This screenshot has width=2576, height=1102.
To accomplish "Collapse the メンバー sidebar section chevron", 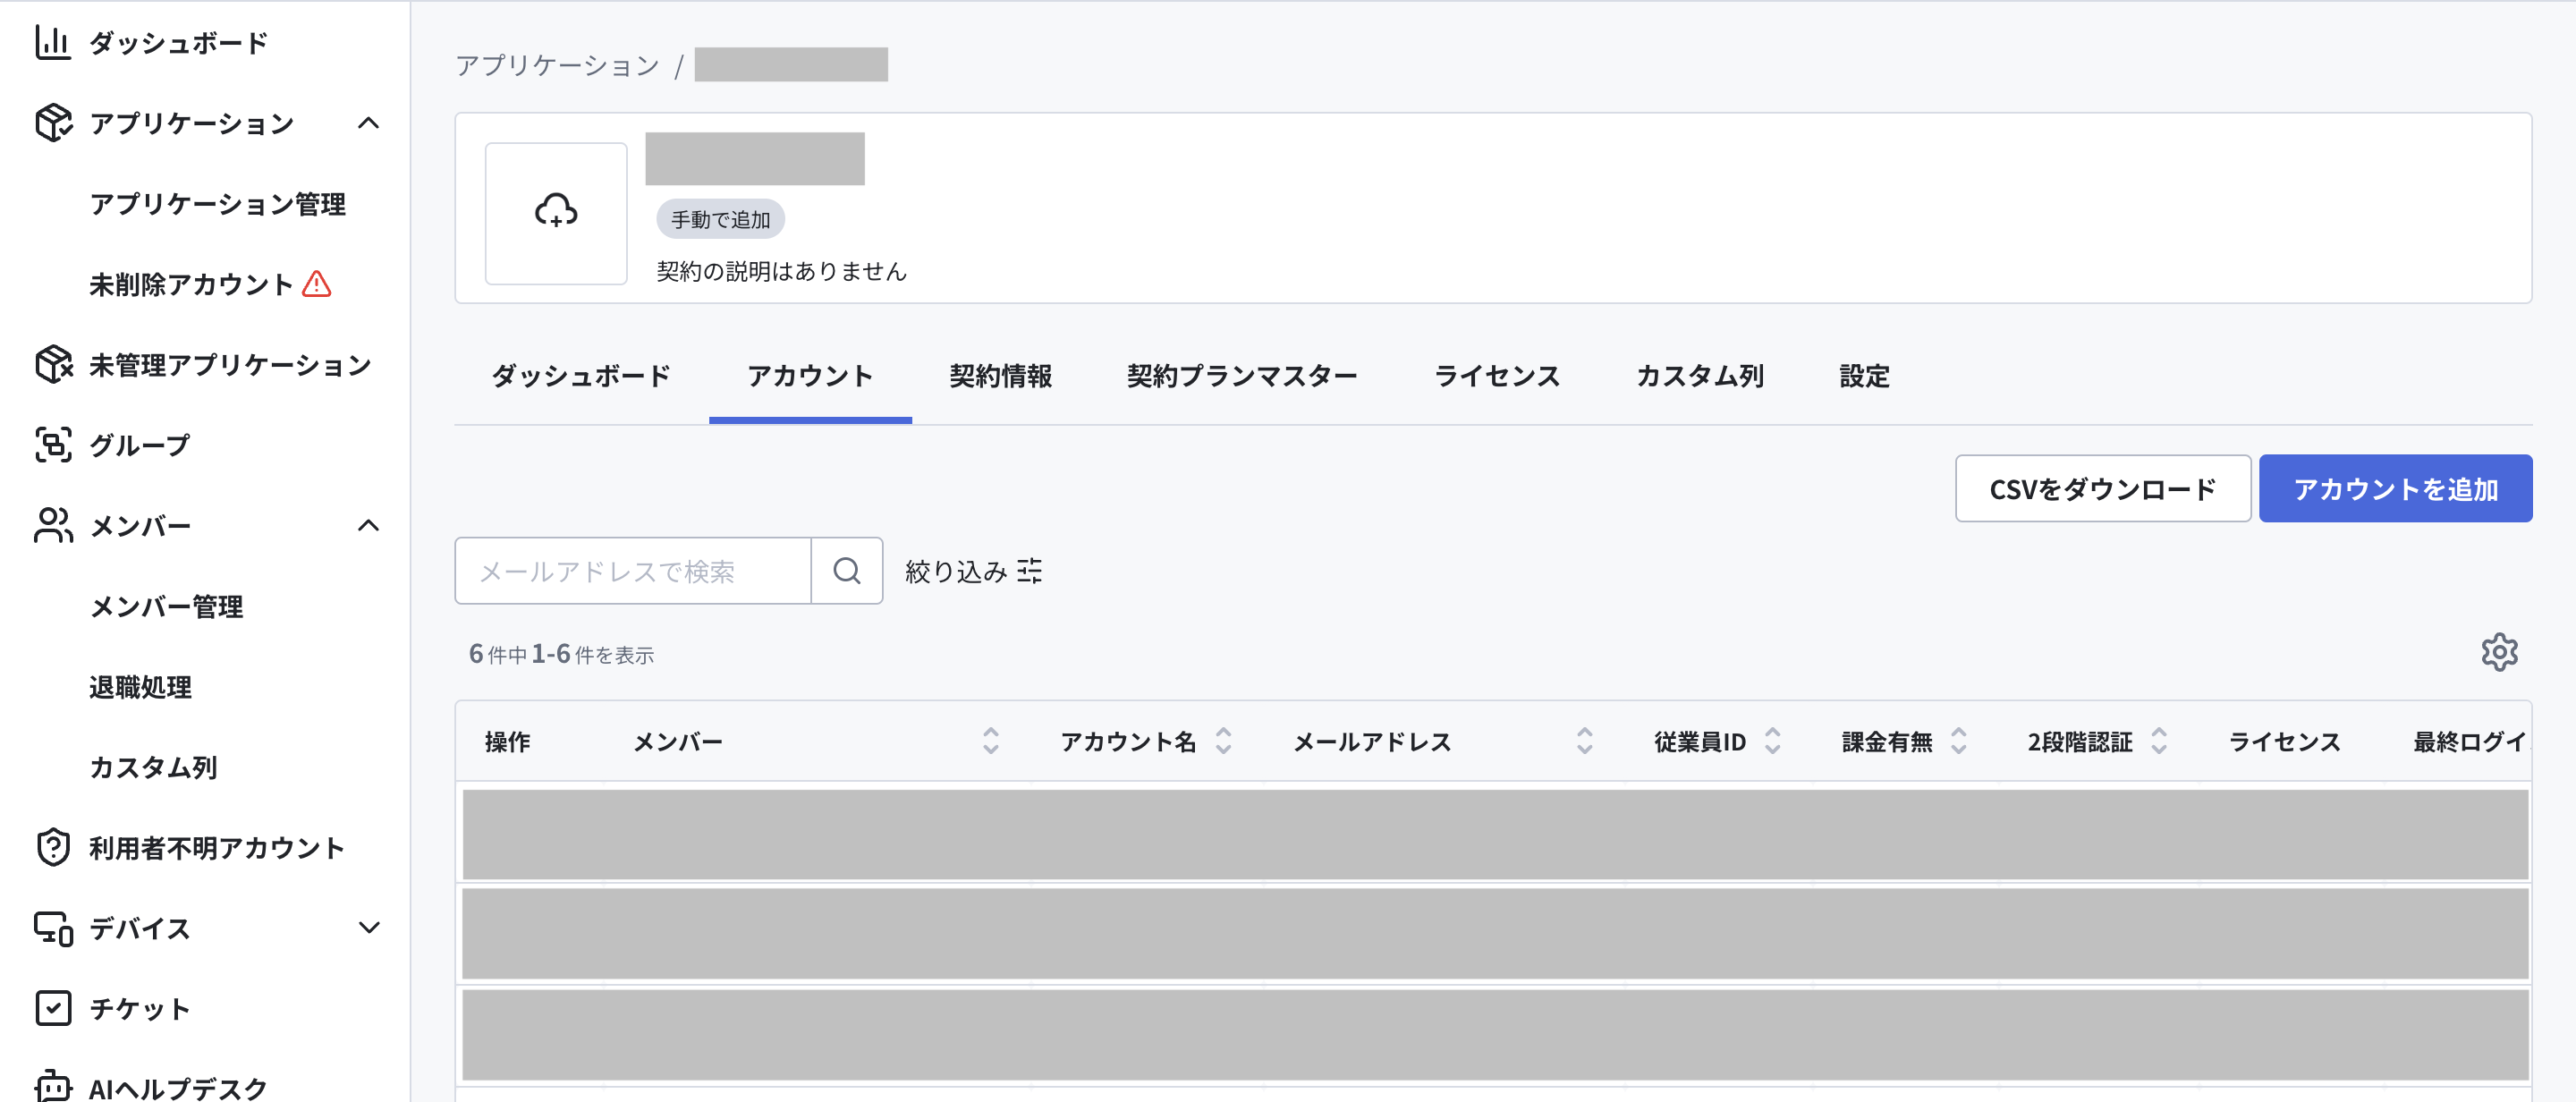I will [x=368, y=525].
